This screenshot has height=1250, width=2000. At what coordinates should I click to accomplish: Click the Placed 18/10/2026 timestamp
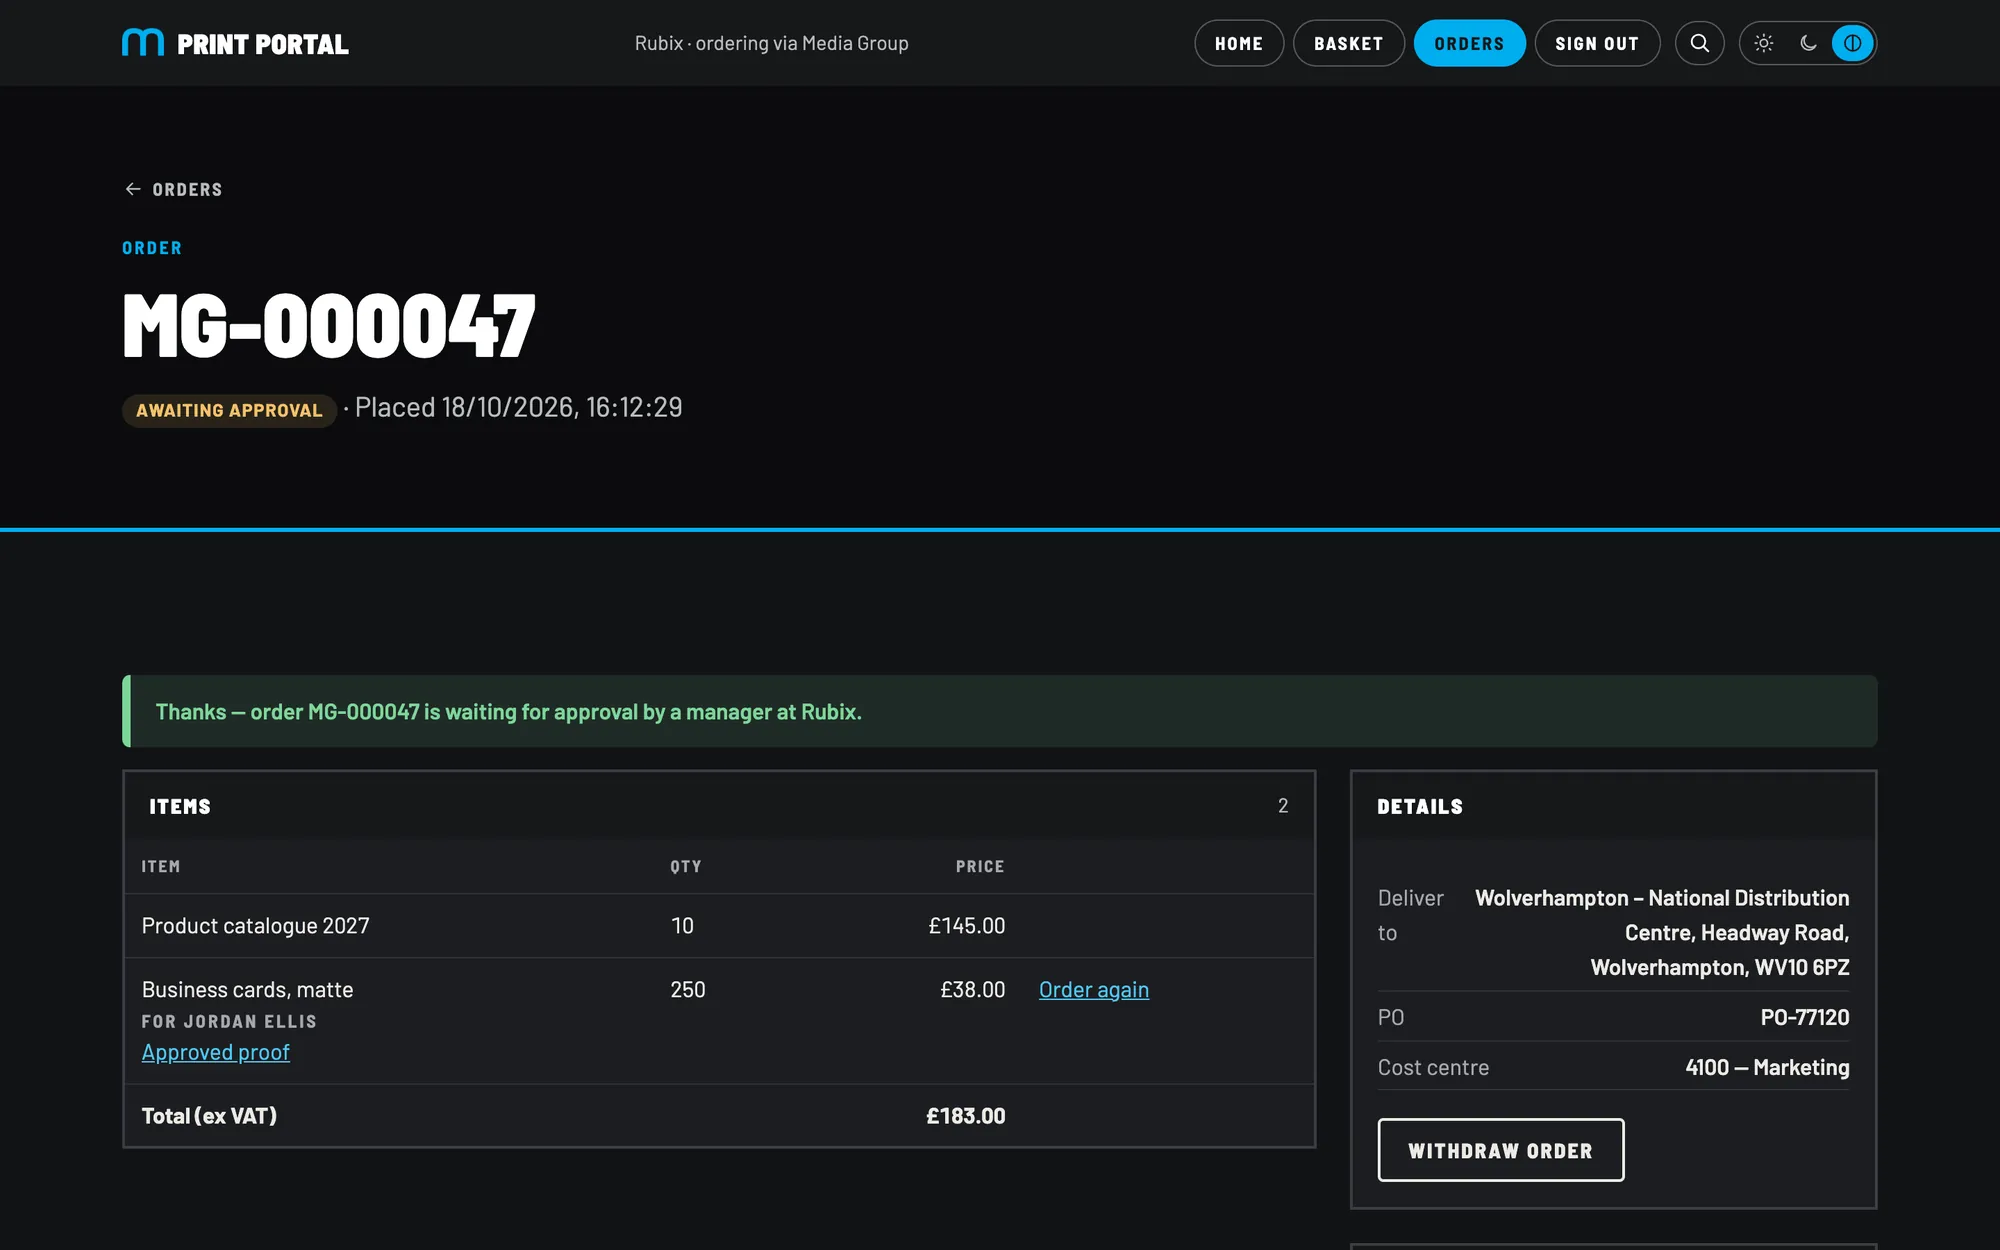(x=518, y=408)
